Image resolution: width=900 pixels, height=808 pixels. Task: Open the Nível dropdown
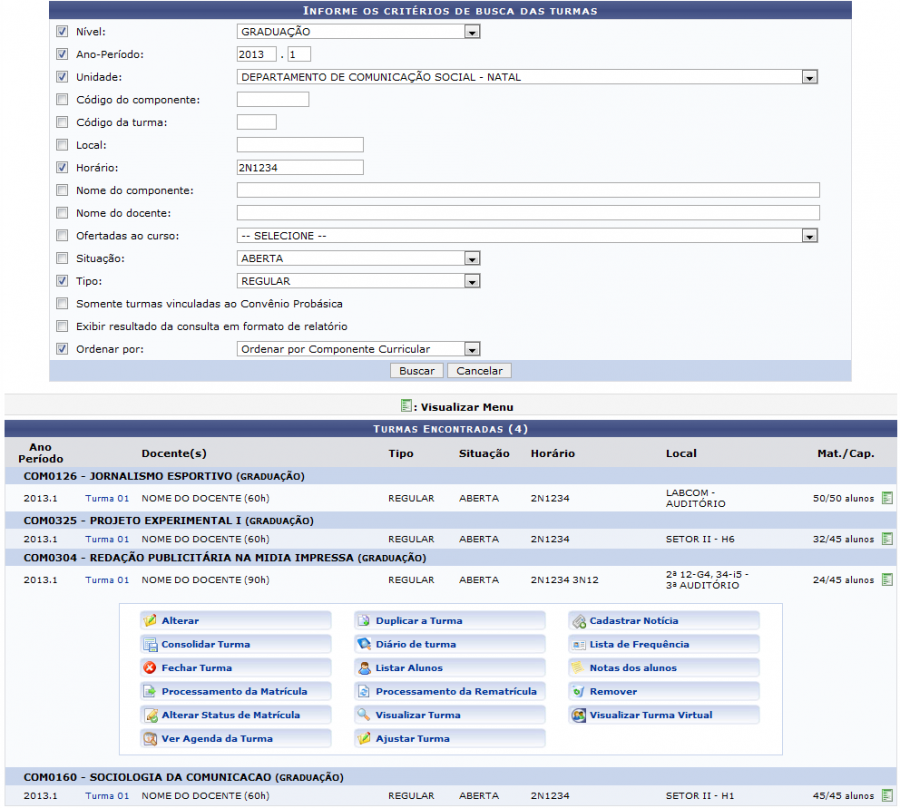pos(472,32)
